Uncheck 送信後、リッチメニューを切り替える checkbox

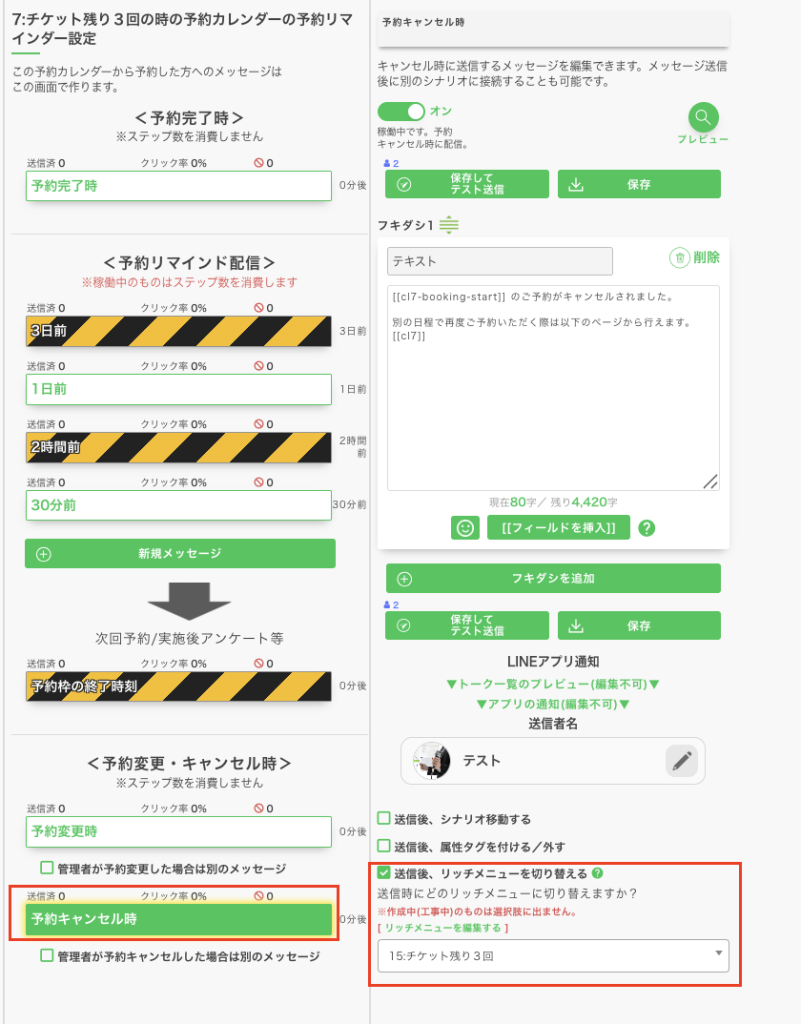(x=384, y=873)
